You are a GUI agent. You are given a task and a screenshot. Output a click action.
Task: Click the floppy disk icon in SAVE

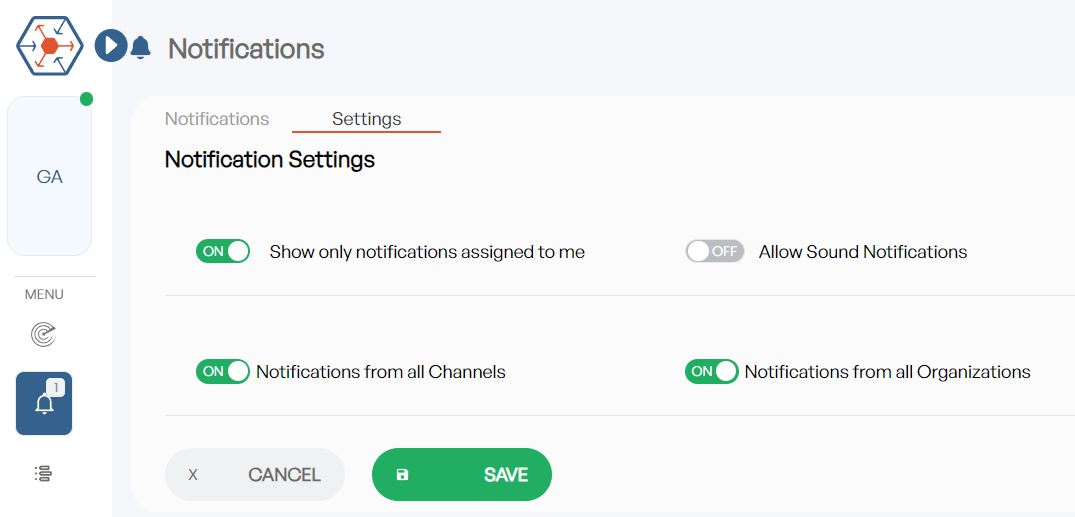click(402, 474)
